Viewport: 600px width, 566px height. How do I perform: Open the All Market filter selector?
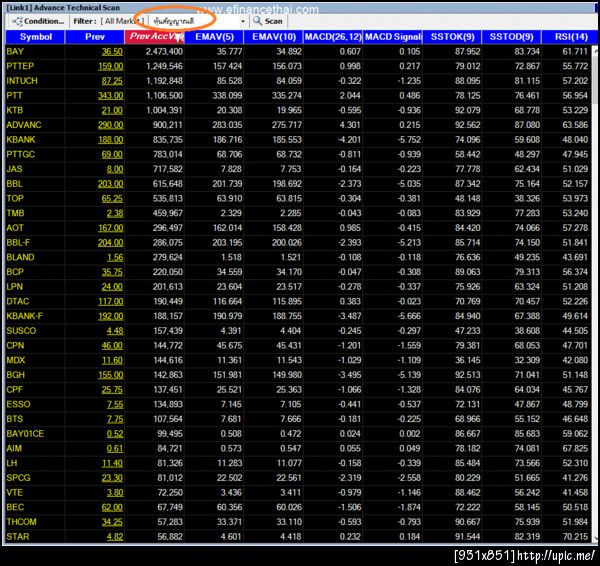(x=122, y=21)
